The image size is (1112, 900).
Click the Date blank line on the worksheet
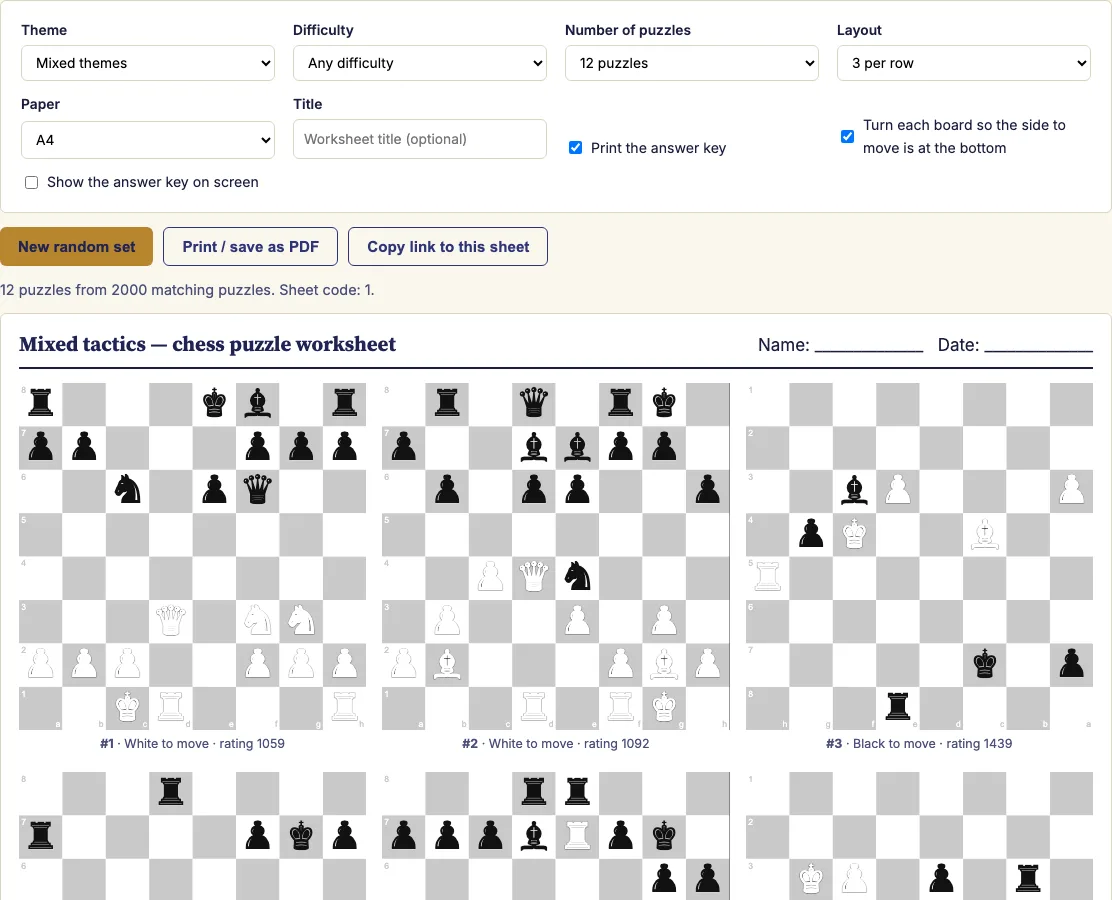[1038, 346]
